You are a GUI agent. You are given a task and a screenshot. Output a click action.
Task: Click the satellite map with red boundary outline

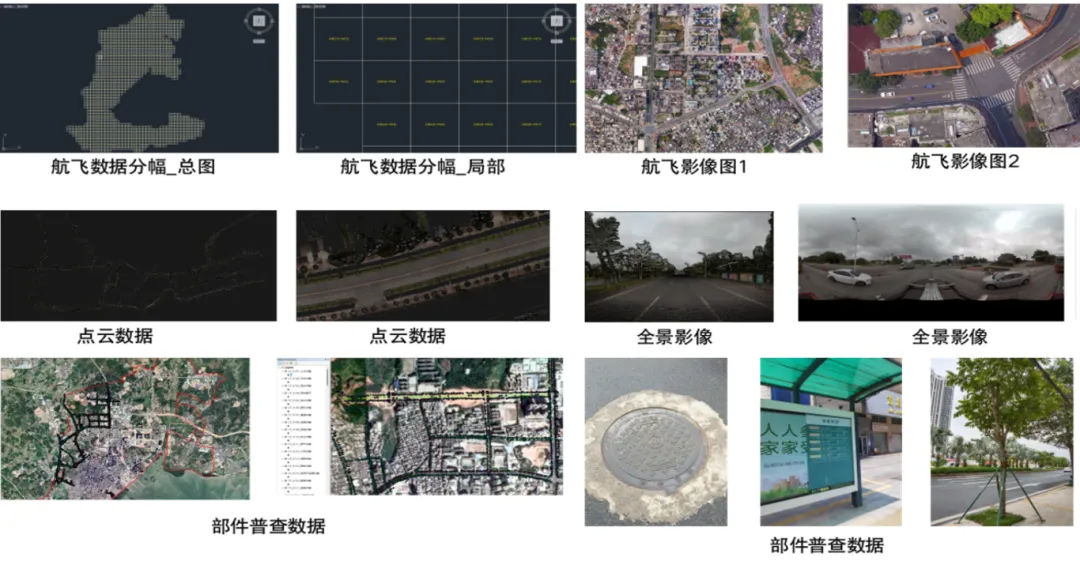coord(125,428)
